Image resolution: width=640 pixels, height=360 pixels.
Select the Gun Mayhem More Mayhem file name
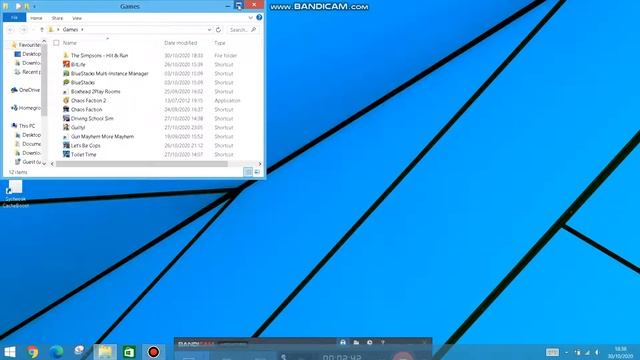click(102, 136)
